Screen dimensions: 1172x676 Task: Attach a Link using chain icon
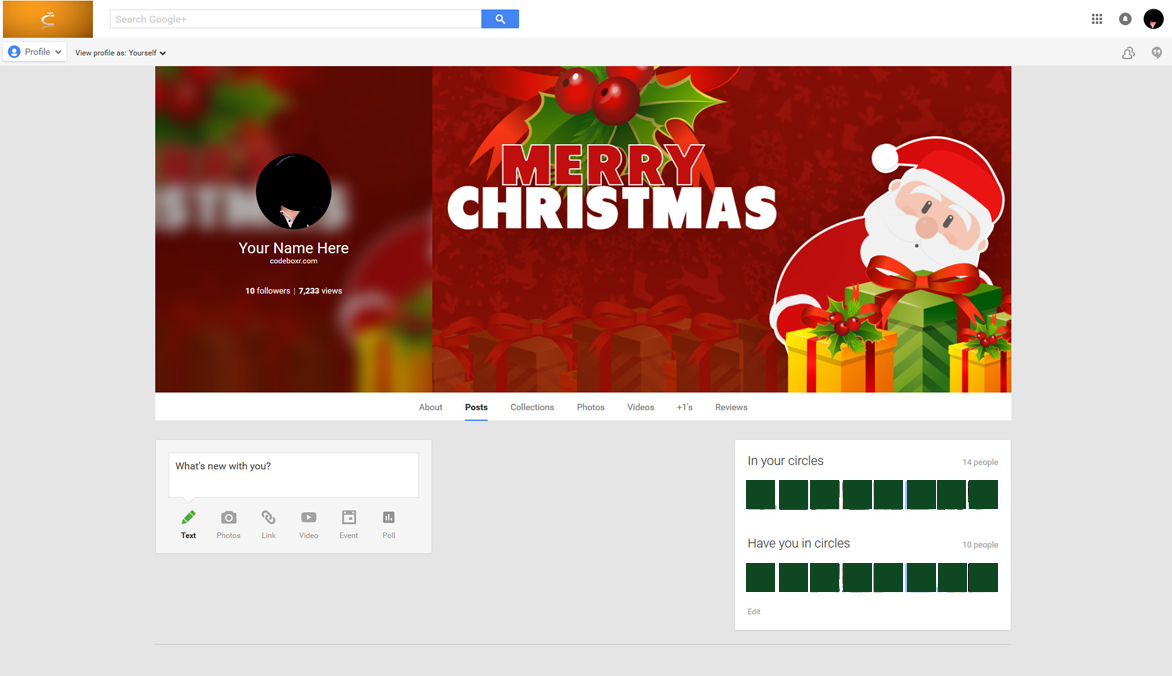(268, 517)
